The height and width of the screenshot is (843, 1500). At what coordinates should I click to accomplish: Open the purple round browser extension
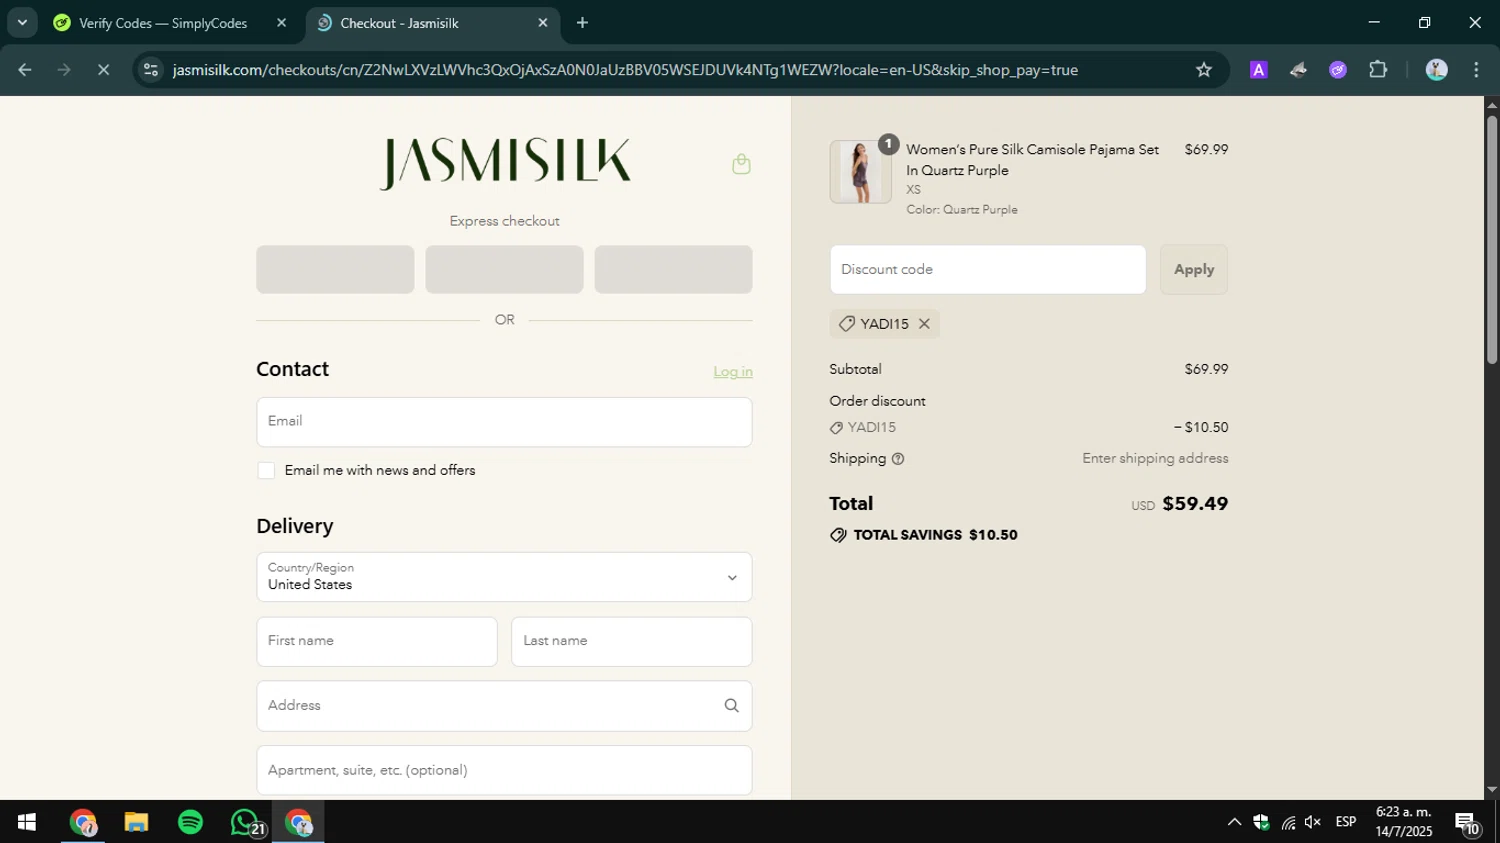[x=1338, y=70]
